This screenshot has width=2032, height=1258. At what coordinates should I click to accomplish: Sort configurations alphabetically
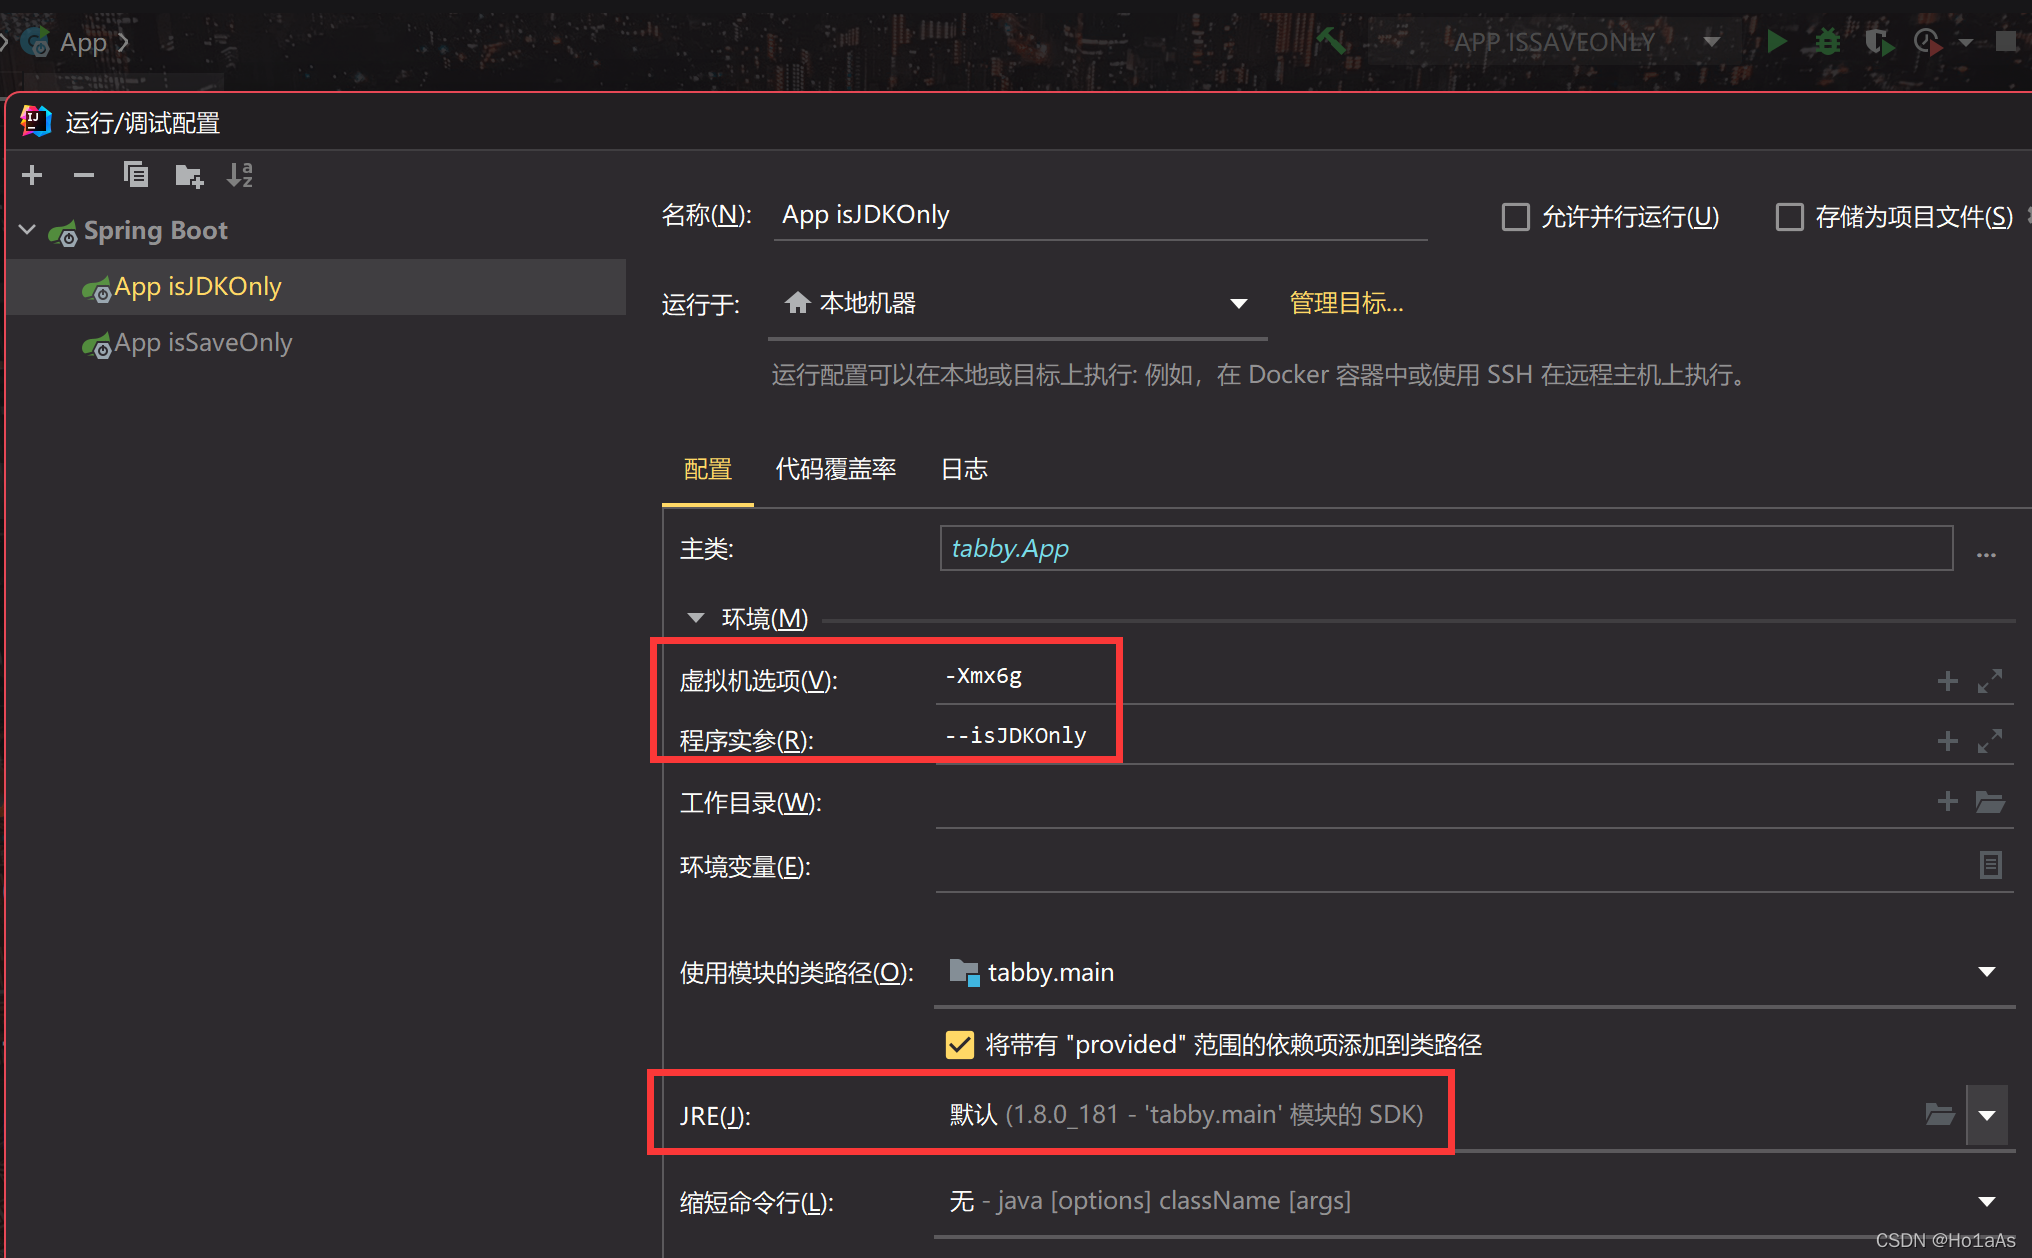pos(239,175)
